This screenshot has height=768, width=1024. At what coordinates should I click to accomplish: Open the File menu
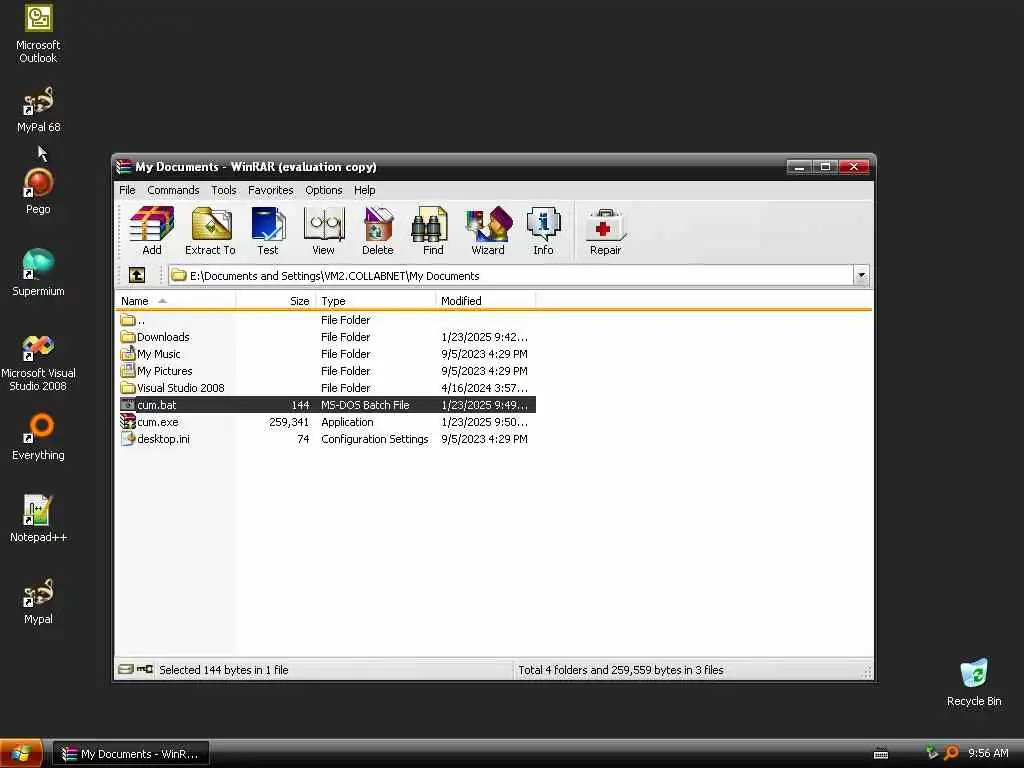click(x=127, y=190)
